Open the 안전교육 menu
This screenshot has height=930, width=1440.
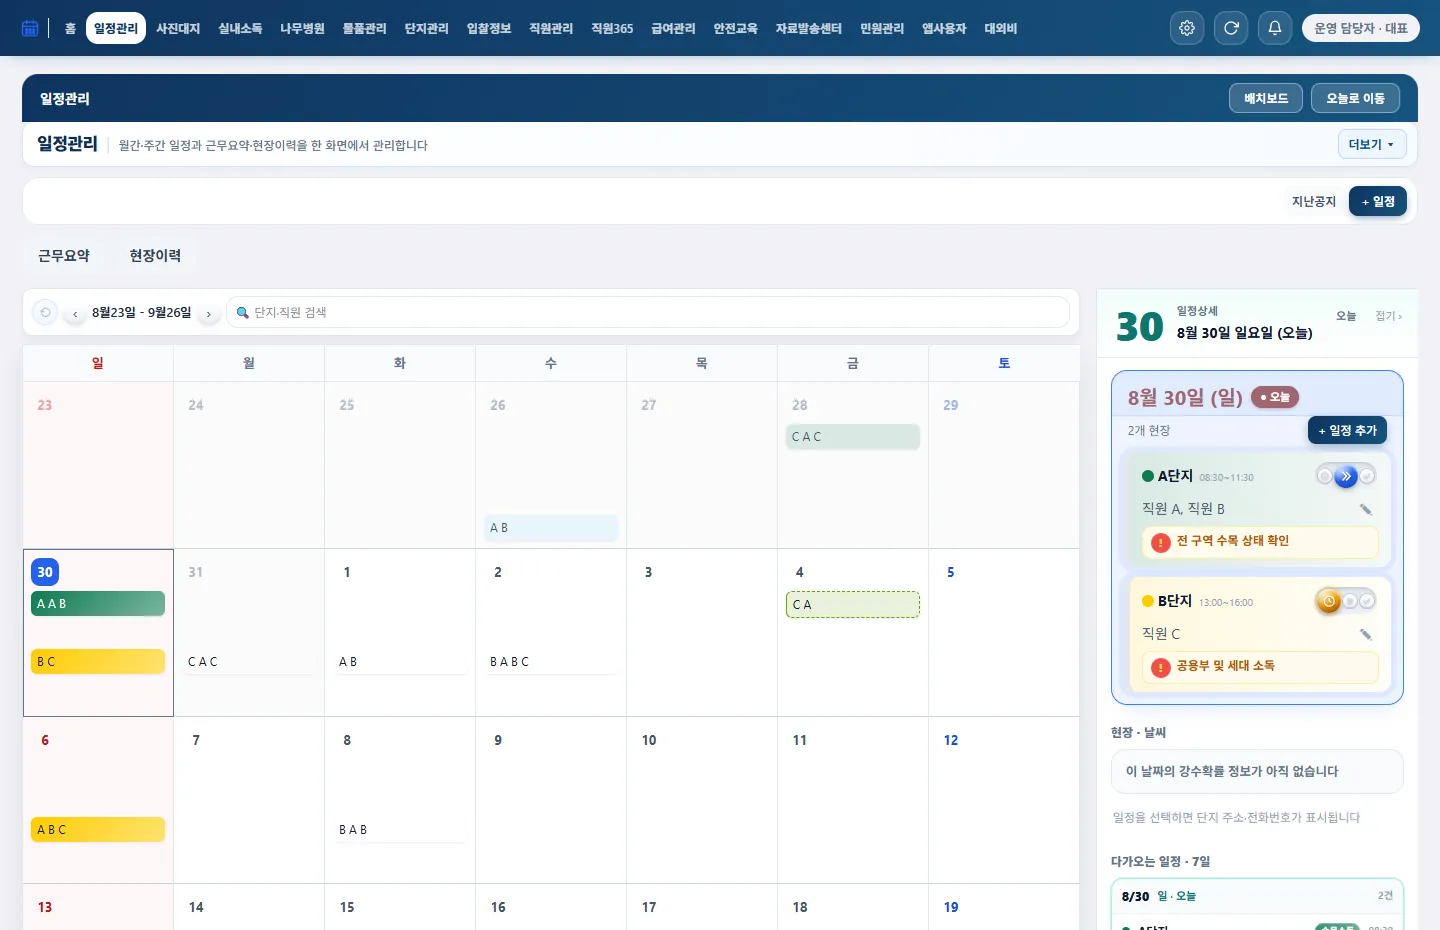[x=735, y=28]
